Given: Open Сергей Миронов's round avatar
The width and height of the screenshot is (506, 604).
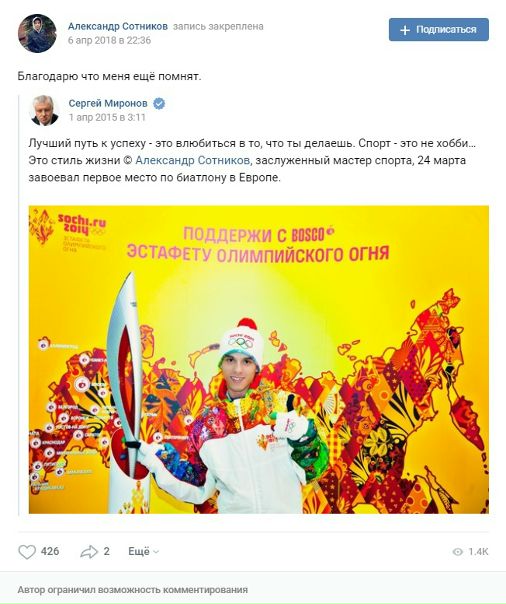Looking at the screenshot, I should 44,110.
